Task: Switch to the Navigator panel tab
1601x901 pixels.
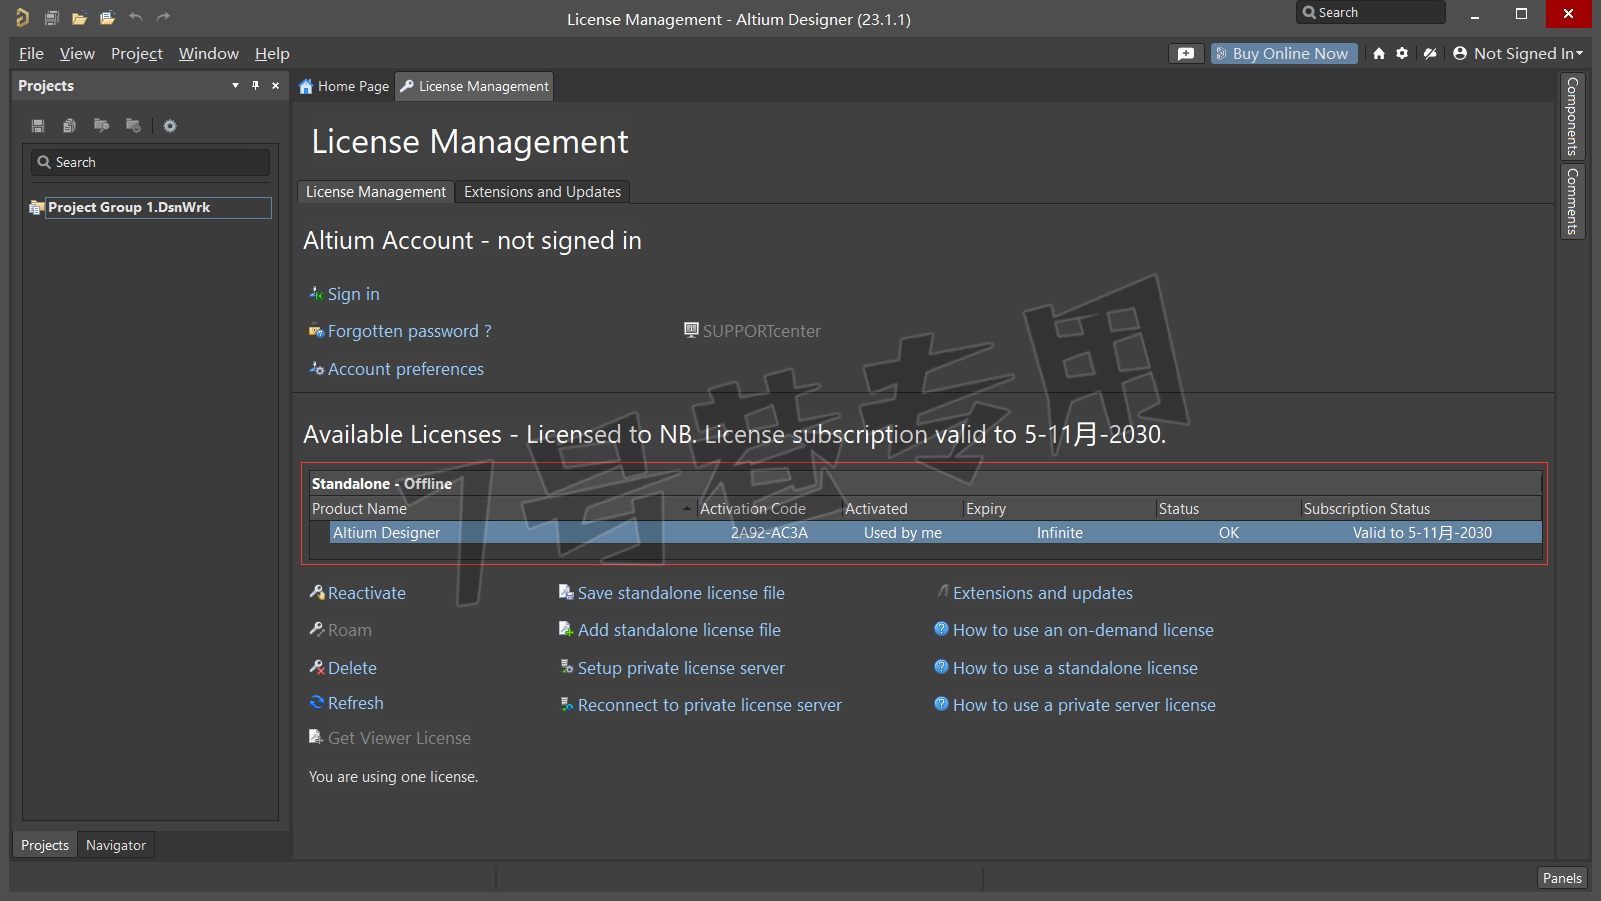Action: click(116, 845)
